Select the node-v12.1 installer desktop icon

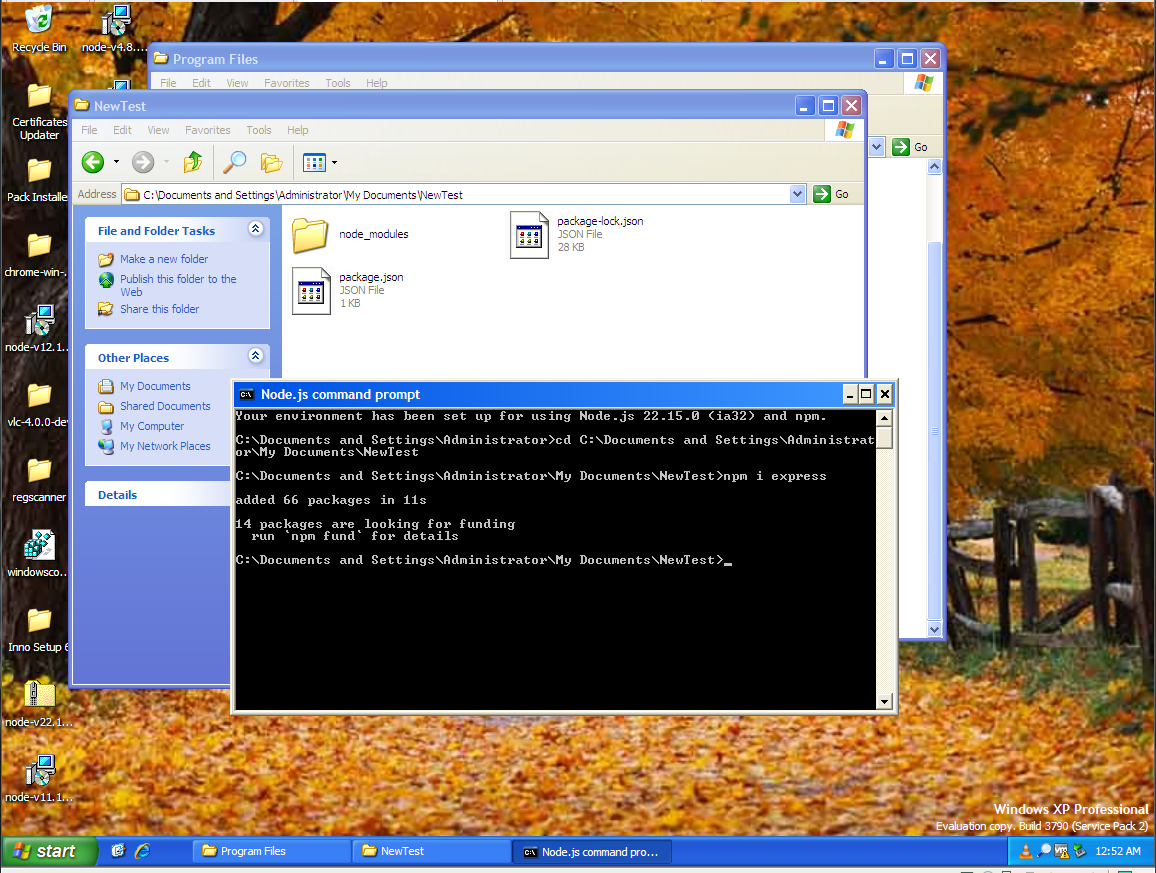pos(39,320)
